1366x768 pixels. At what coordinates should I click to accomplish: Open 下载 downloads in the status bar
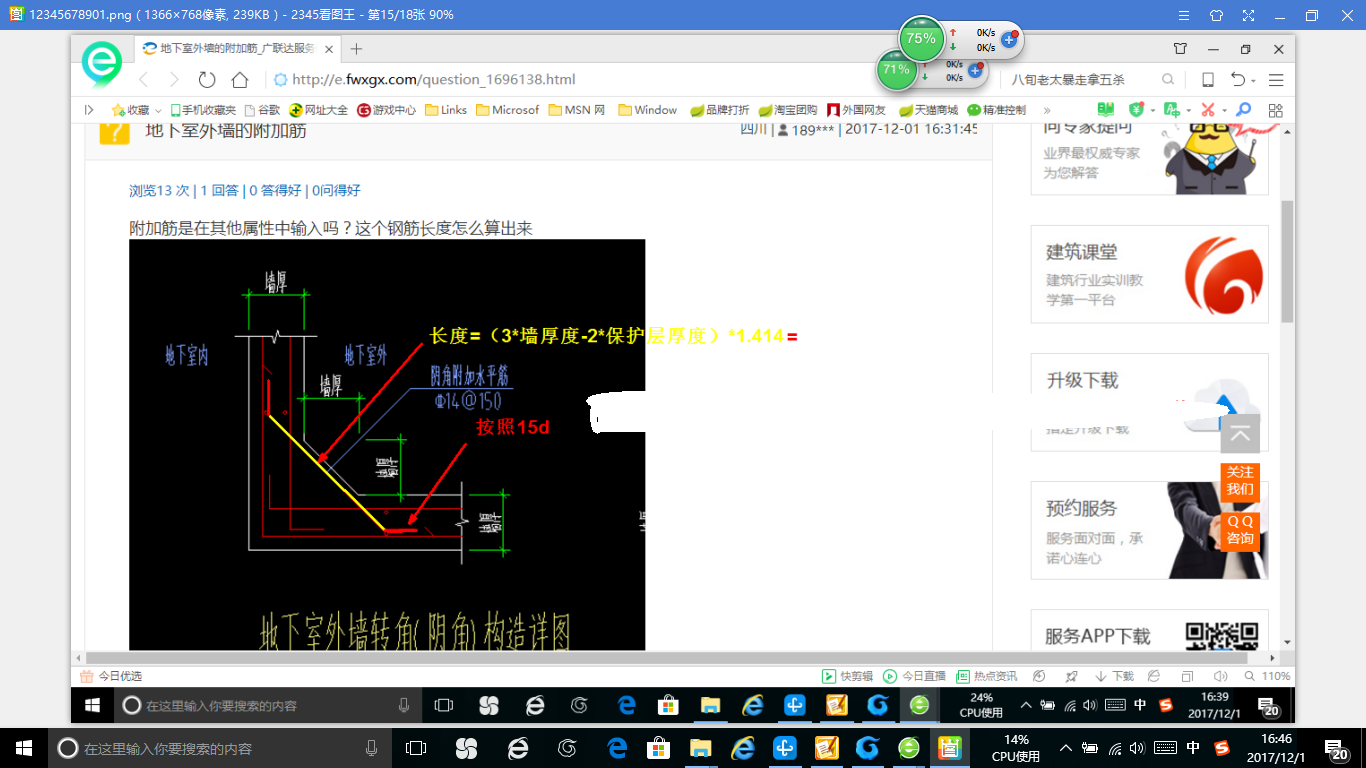tap(1114, 677)
